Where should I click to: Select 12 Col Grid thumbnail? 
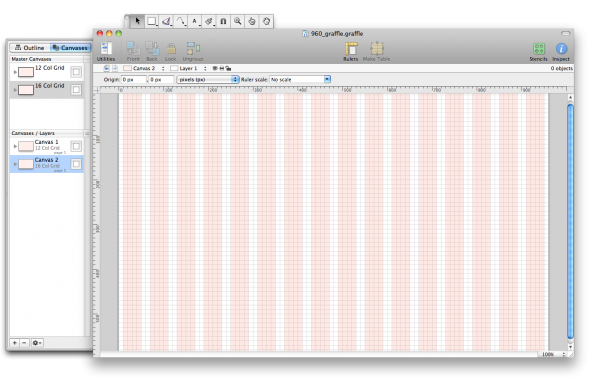click(26, 72)
